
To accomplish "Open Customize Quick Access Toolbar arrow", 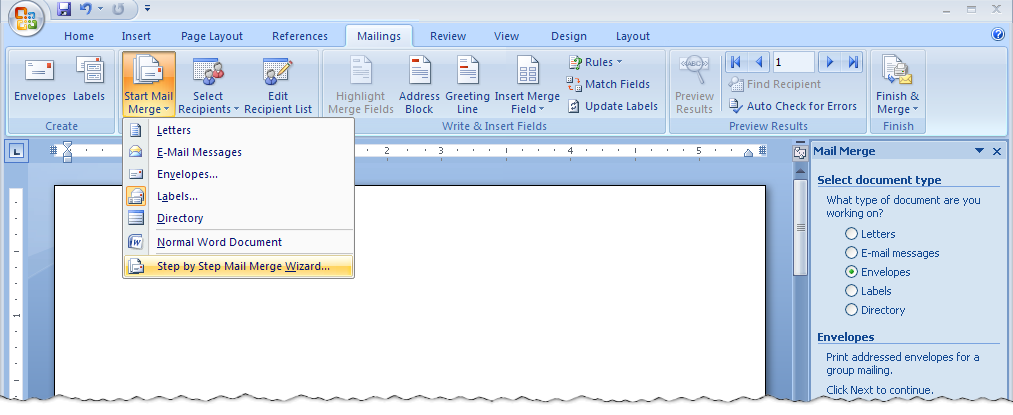I will coord(147,8).
